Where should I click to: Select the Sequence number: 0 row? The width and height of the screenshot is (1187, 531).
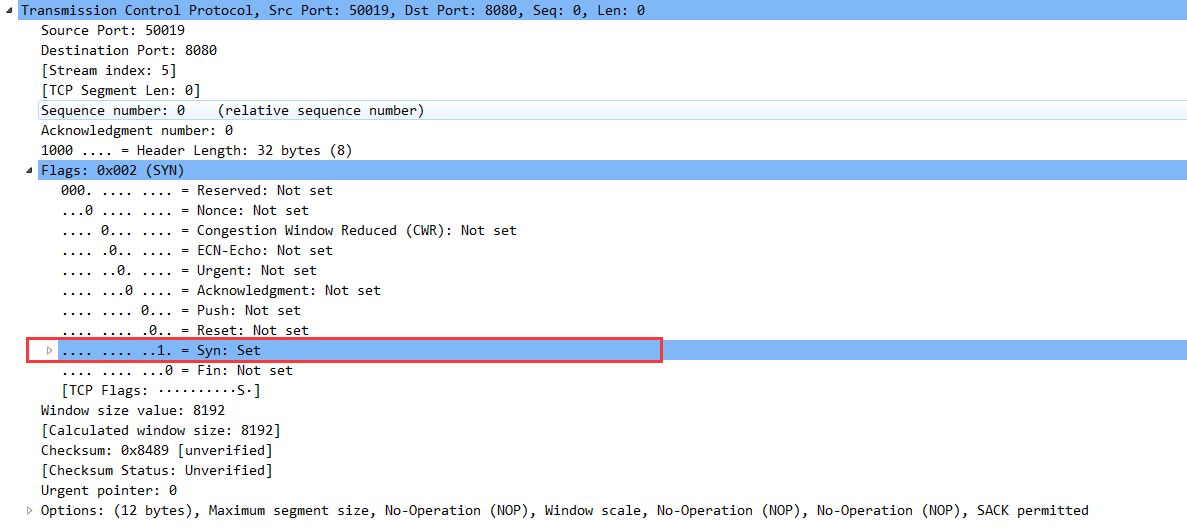[x=612, y=111]
